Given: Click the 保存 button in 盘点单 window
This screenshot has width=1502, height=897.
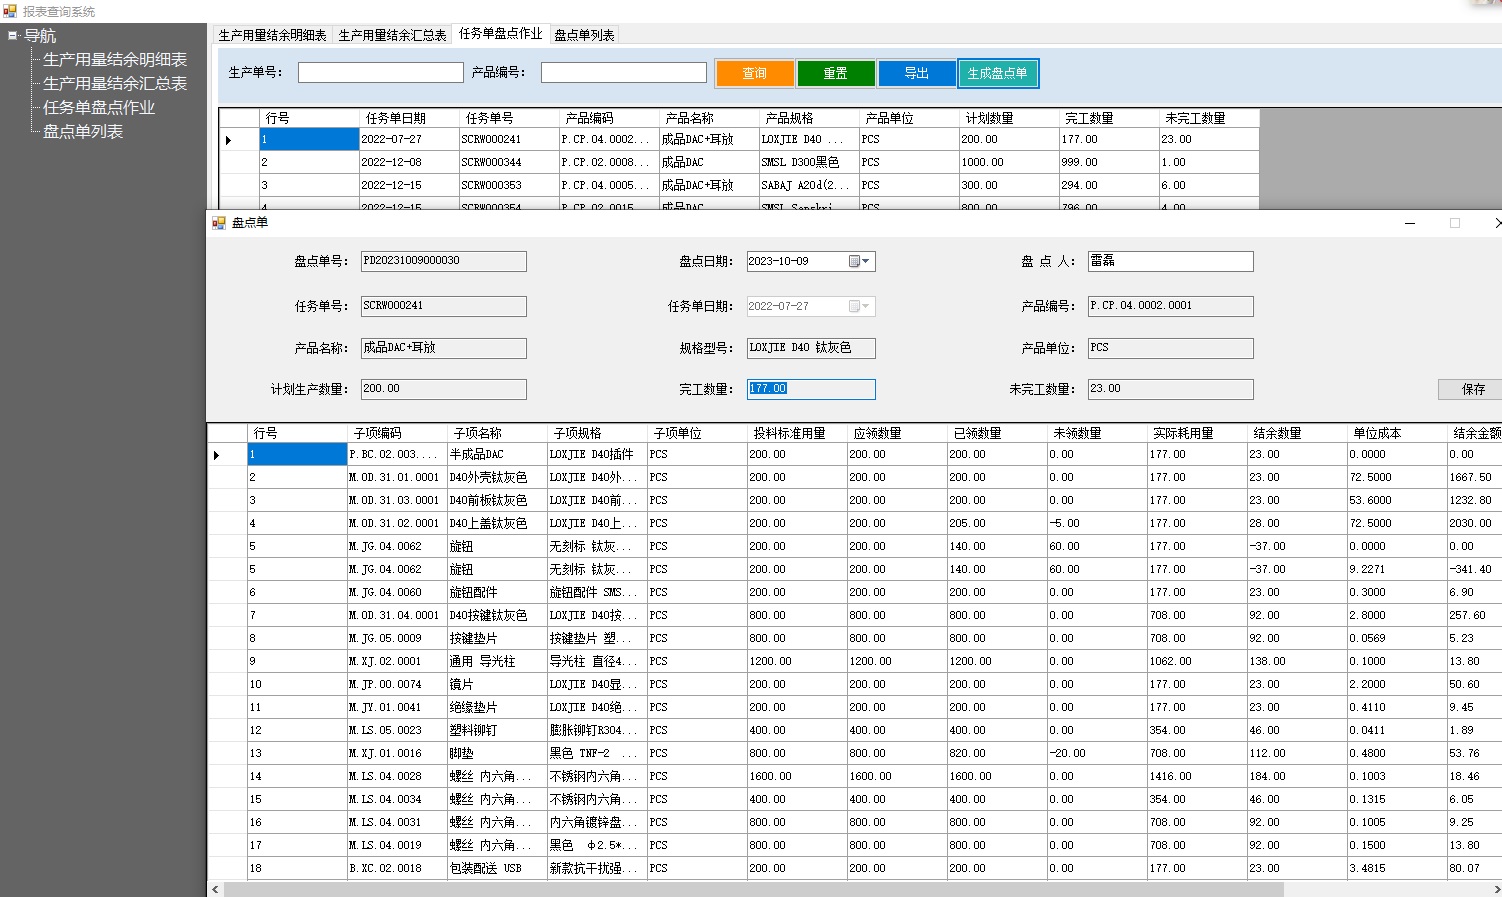Looking at the screenshot, I should (1473, 389).
